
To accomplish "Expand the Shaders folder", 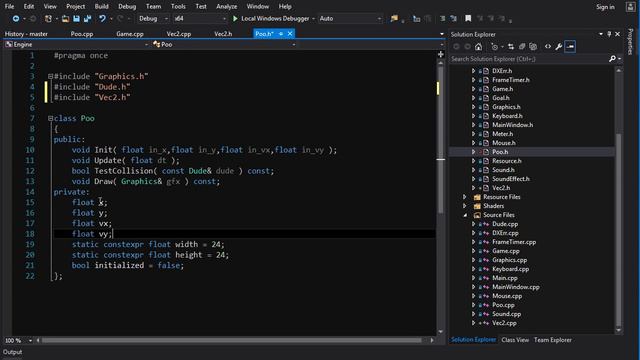I will tap(465, 206).
